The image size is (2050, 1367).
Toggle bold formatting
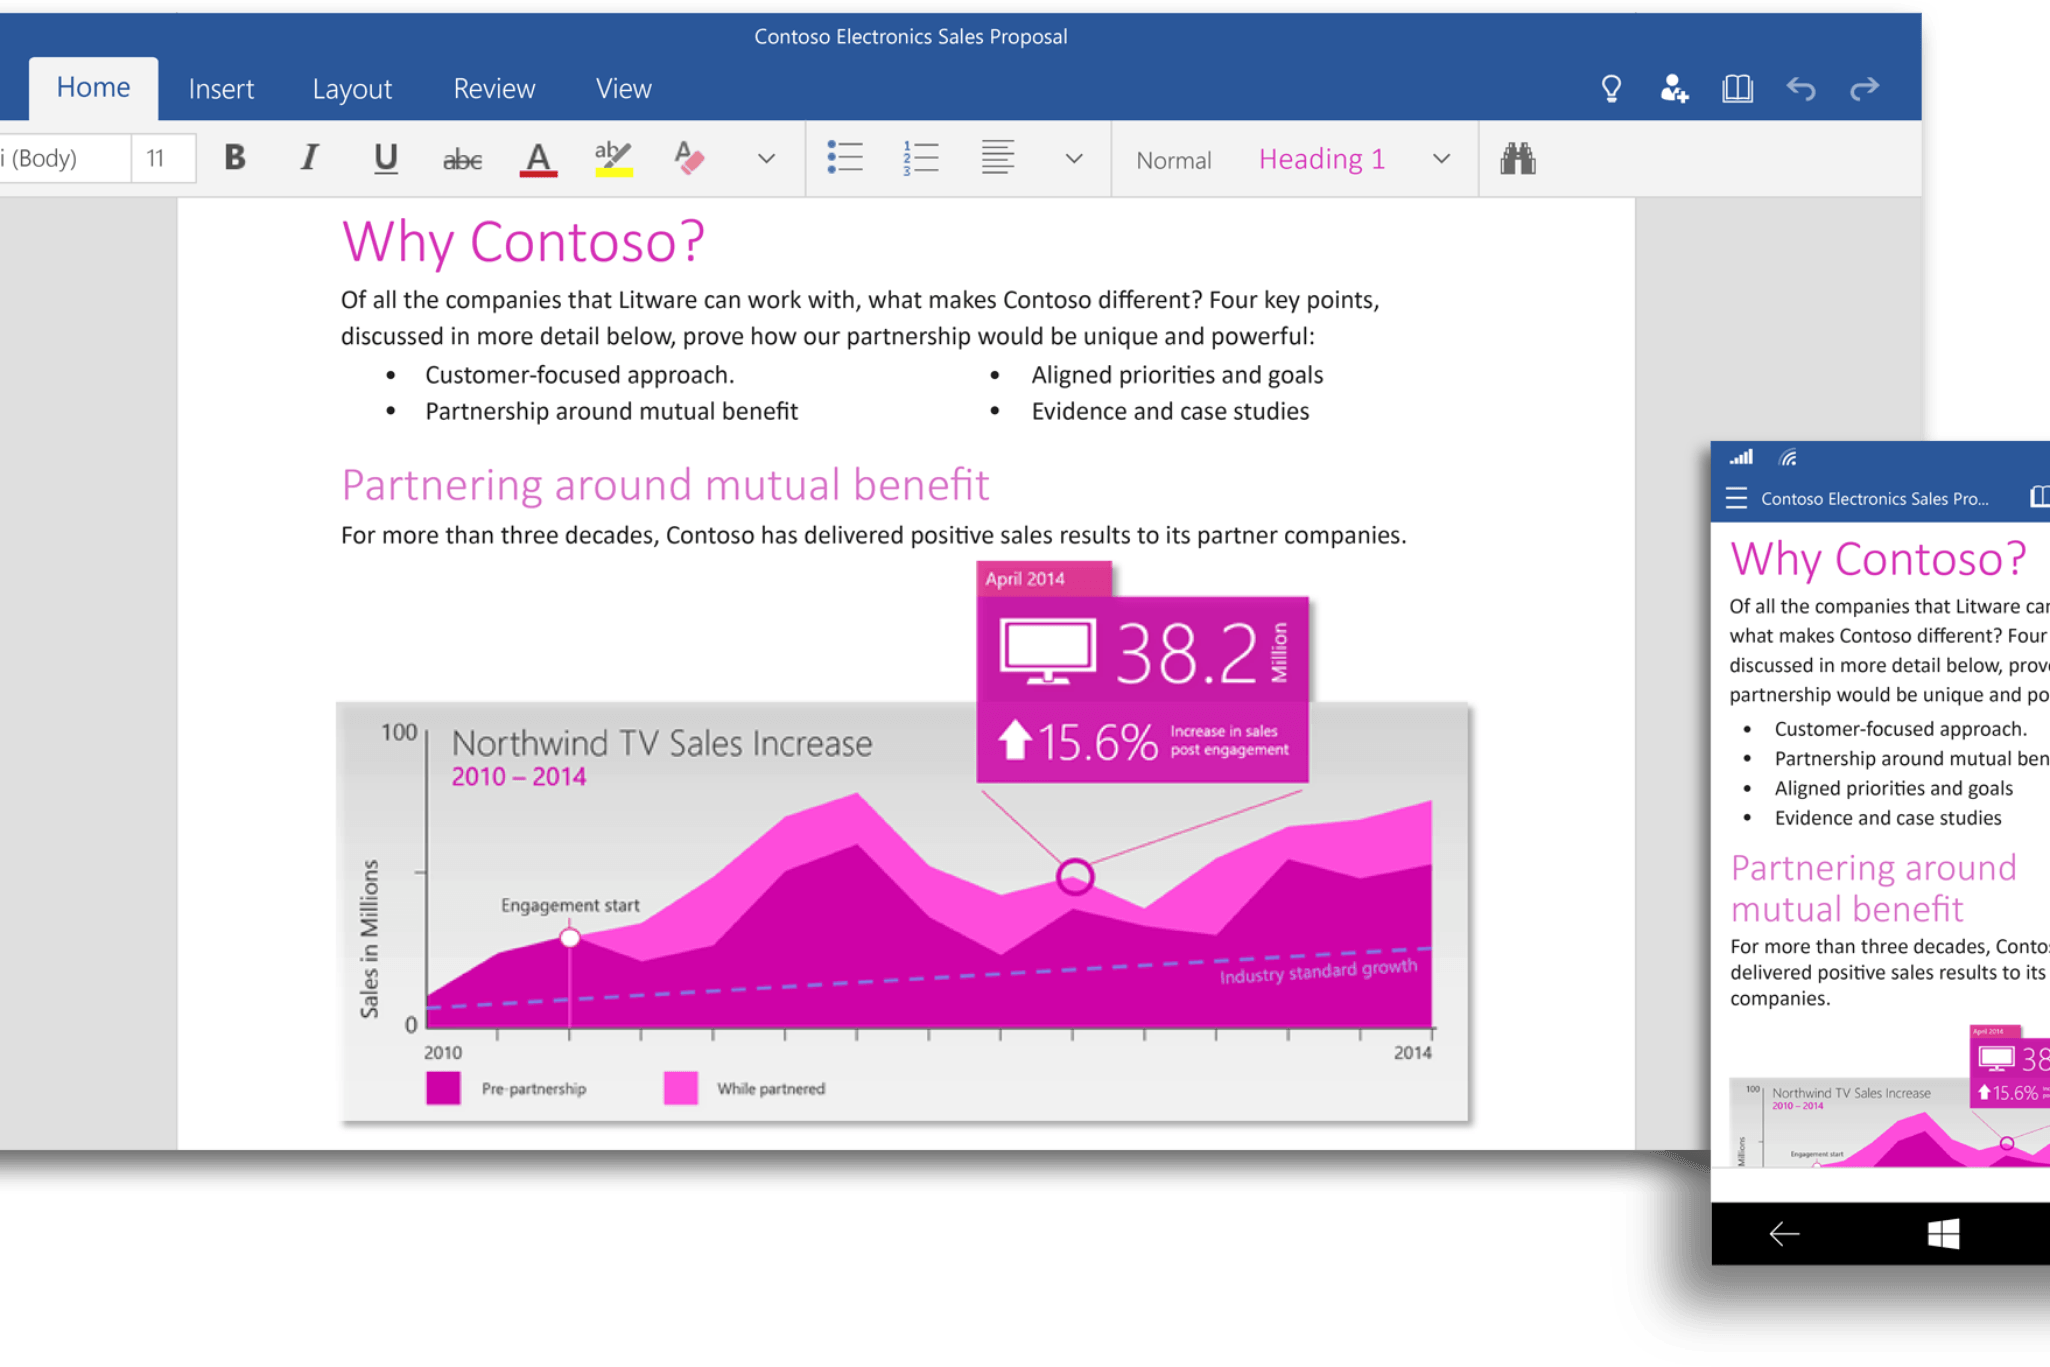coord(234,158)
